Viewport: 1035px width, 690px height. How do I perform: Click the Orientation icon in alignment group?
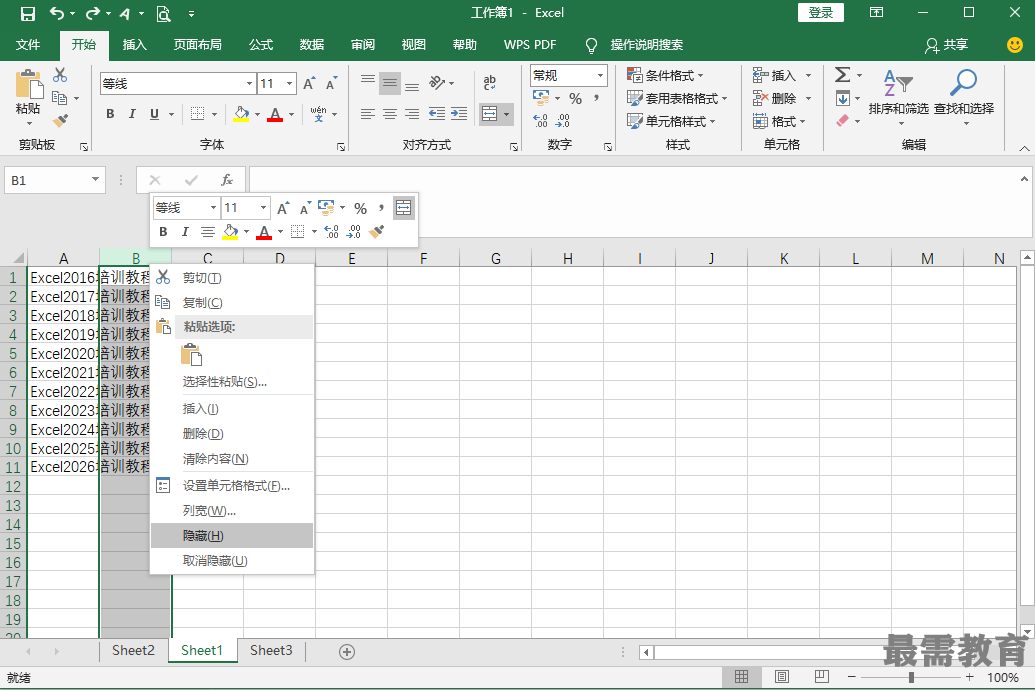[x=437, y=83]
